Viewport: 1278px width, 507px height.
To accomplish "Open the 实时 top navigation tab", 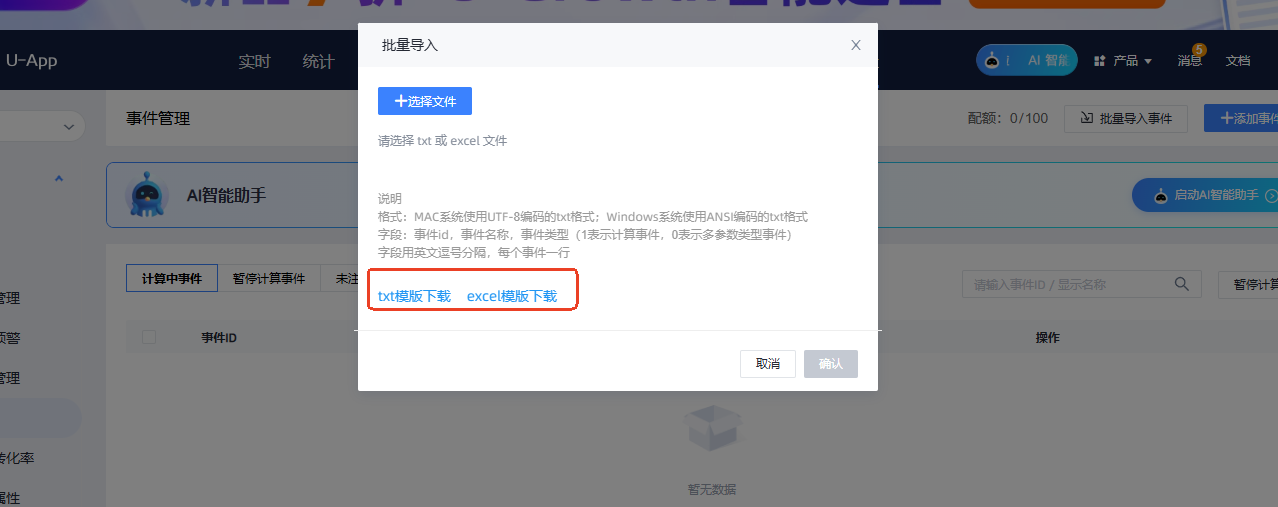I will point(255,61).
